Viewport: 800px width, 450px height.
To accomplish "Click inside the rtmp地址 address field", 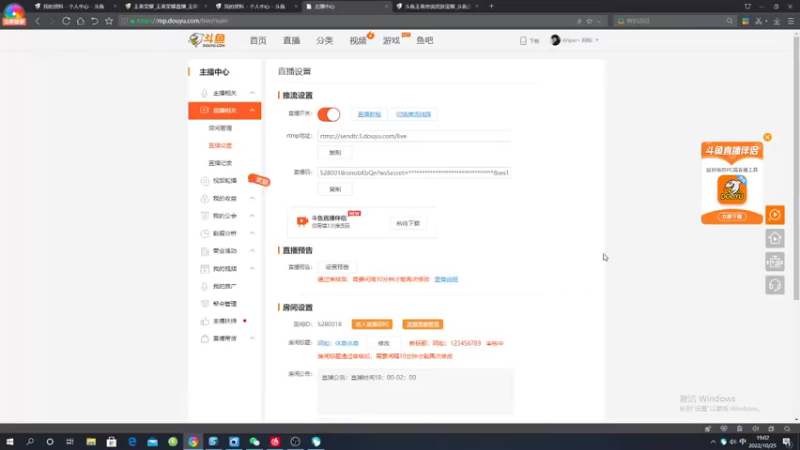I will (x=413, y=136).
